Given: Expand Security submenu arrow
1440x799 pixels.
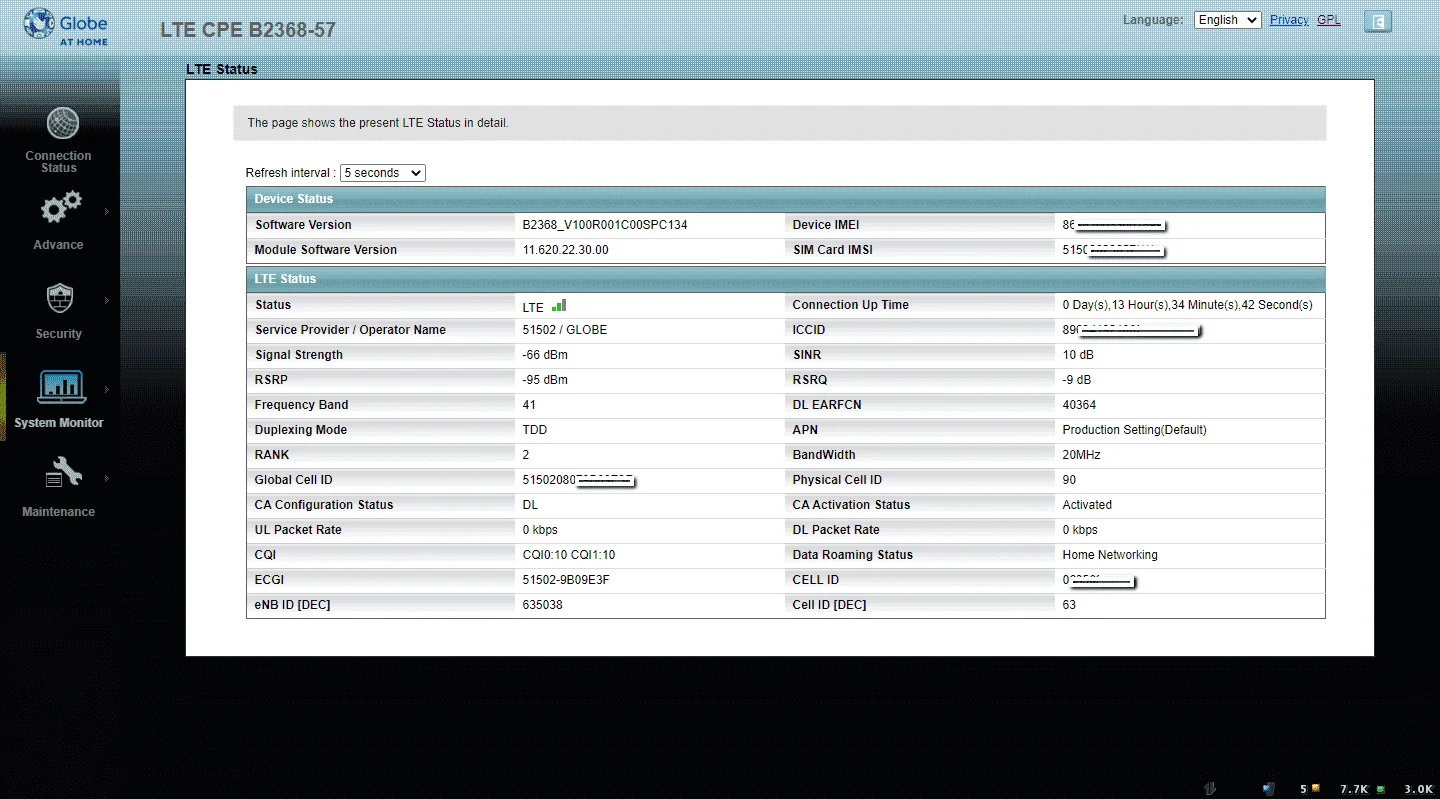Looking at the screenshot, I should pyautogui.click(x=107, y=300).
